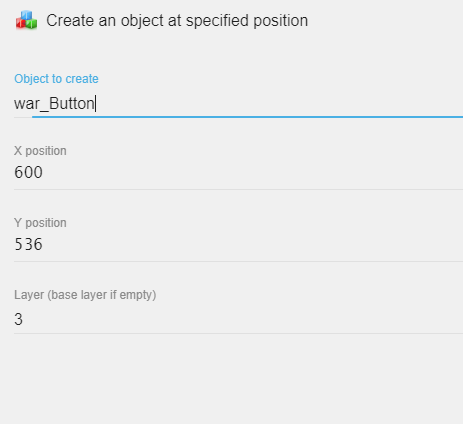Click the colored cubes create-object icon
This screenshot has height=424, width=463.
26,20
